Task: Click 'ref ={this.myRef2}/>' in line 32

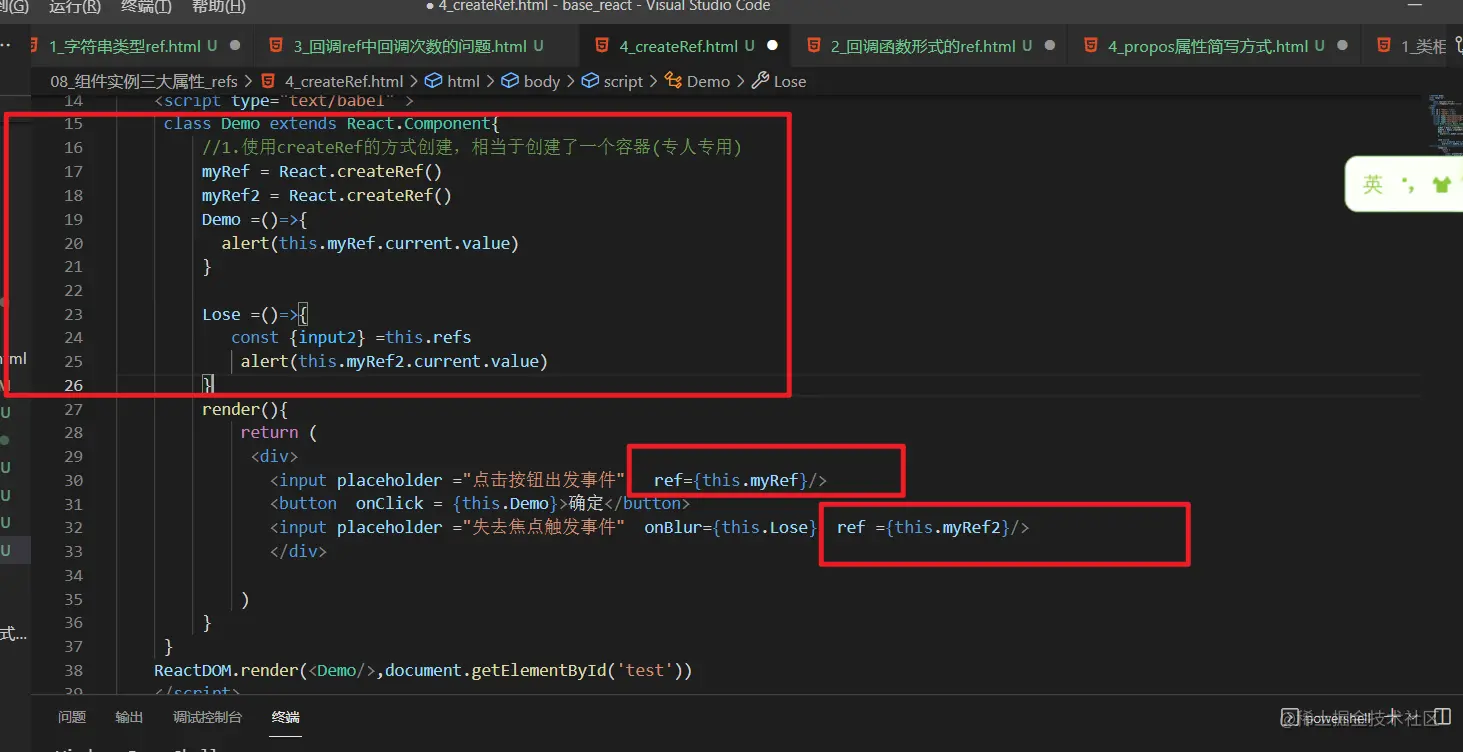Action: coord(933,527)
